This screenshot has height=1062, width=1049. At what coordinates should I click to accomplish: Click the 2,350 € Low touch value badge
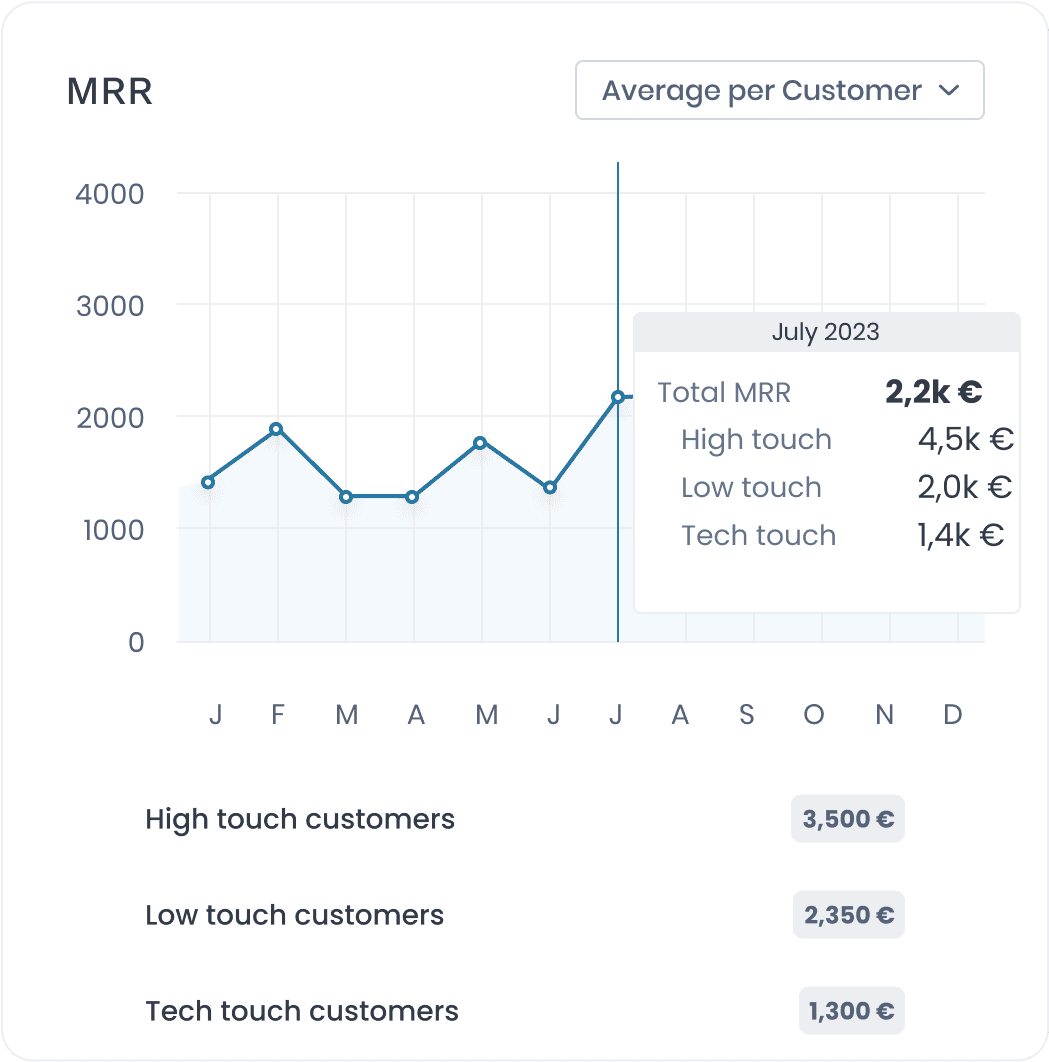(x=848, y=914)
